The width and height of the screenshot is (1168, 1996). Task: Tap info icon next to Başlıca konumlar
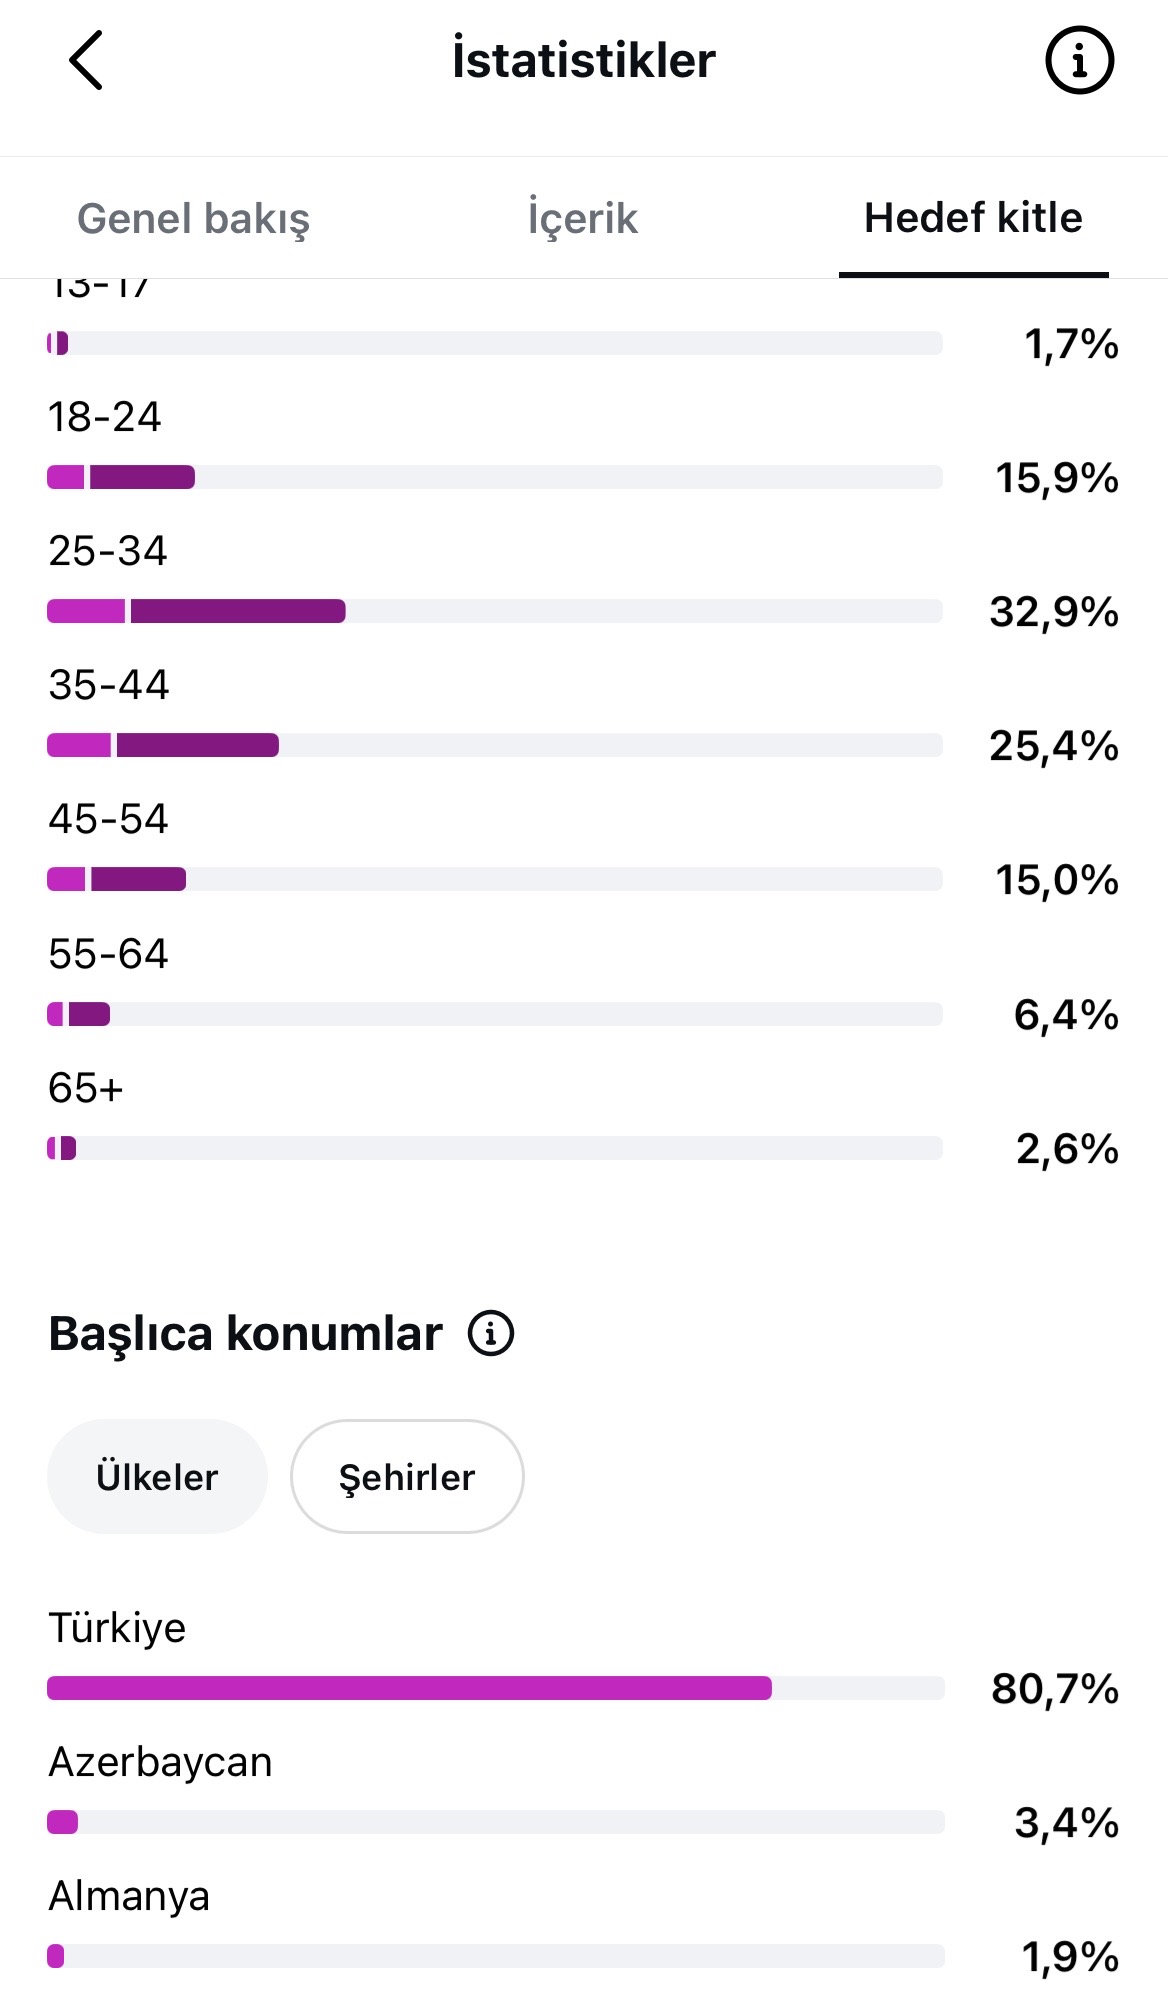coord(491,1333)
